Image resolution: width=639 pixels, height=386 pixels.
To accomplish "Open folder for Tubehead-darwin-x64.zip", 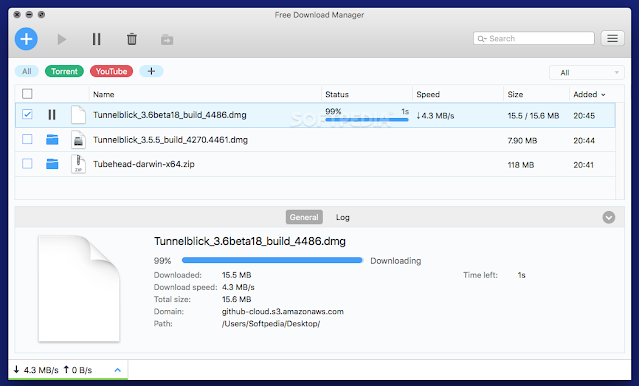I will [52, 164].
